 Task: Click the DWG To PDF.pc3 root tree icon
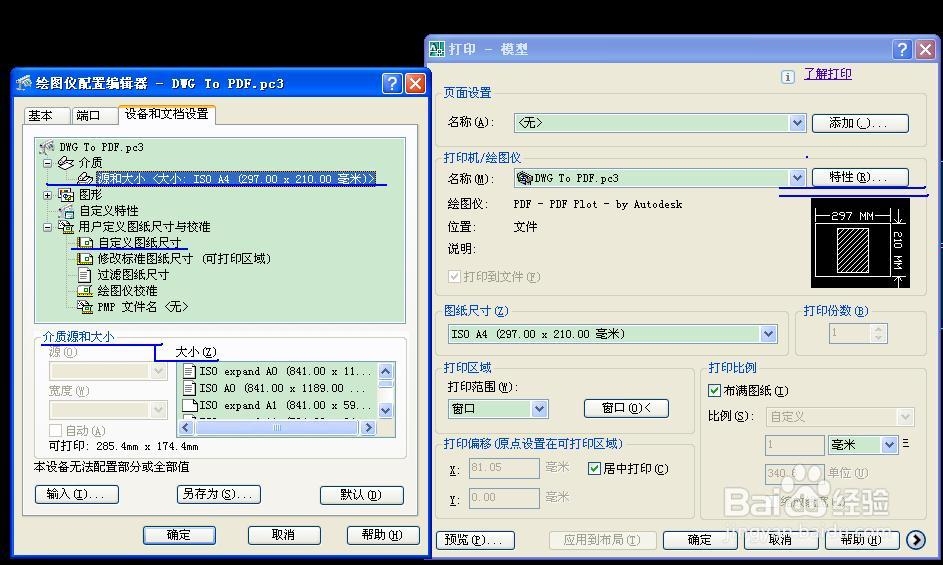pyautogui.click(x=47, y=147)
